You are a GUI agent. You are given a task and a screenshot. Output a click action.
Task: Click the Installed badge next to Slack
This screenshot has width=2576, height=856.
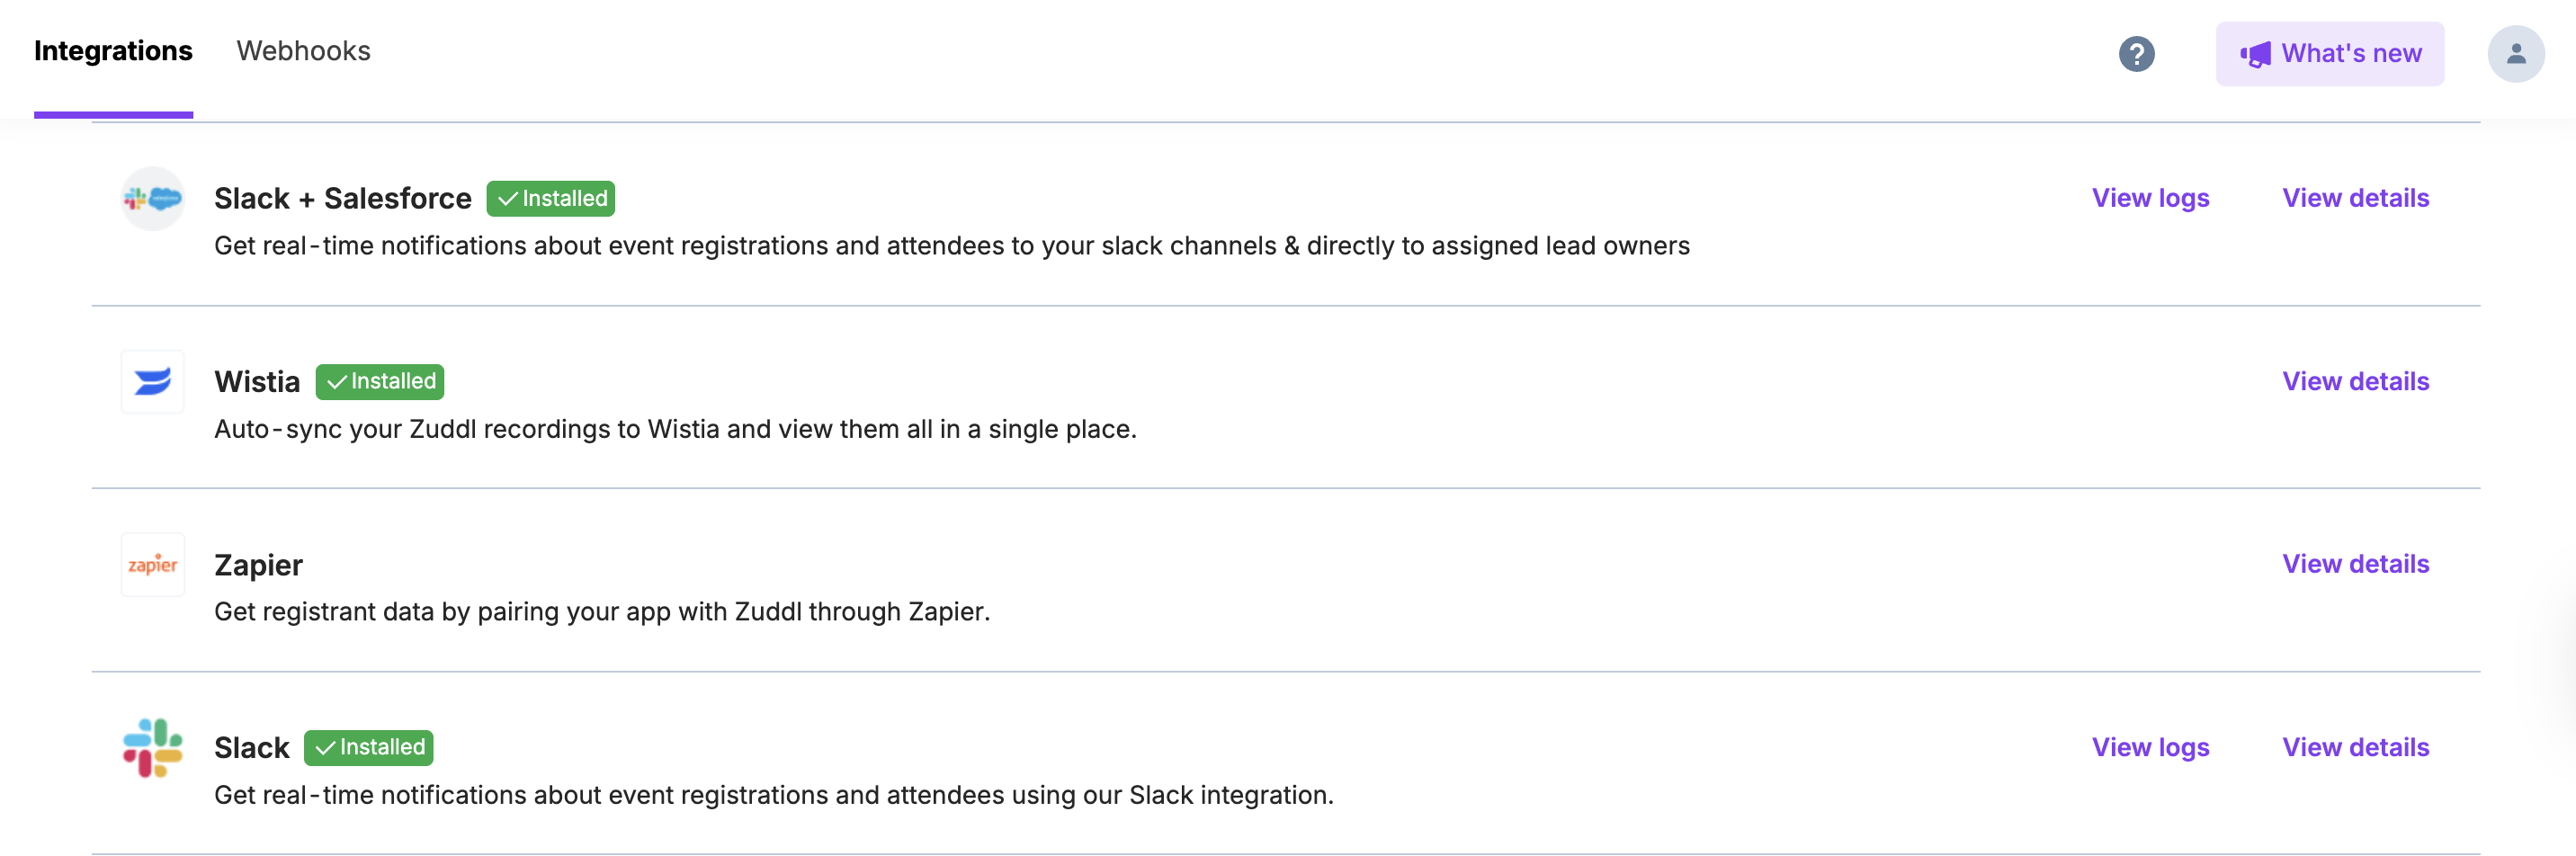(368, 748)
